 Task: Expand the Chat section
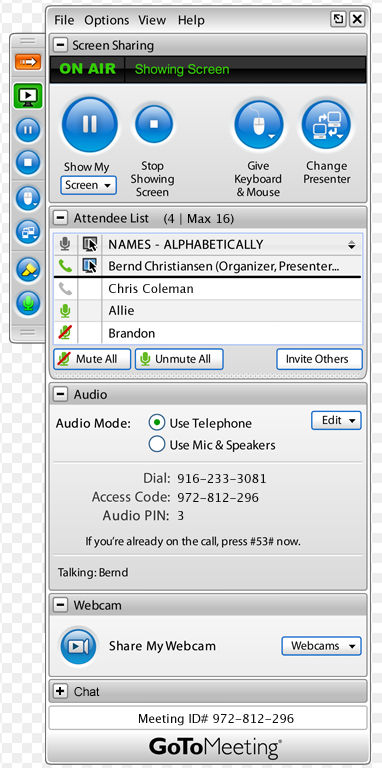(60, 692)
